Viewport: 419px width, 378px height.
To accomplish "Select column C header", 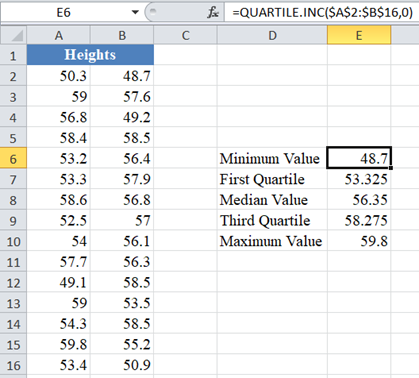I will (185, 35).
